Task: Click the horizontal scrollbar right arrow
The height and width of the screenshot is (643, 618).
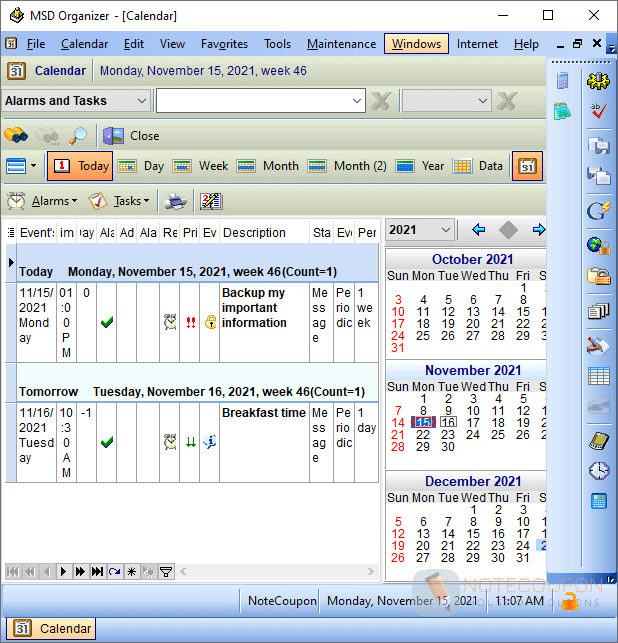Action: point(371,571)
